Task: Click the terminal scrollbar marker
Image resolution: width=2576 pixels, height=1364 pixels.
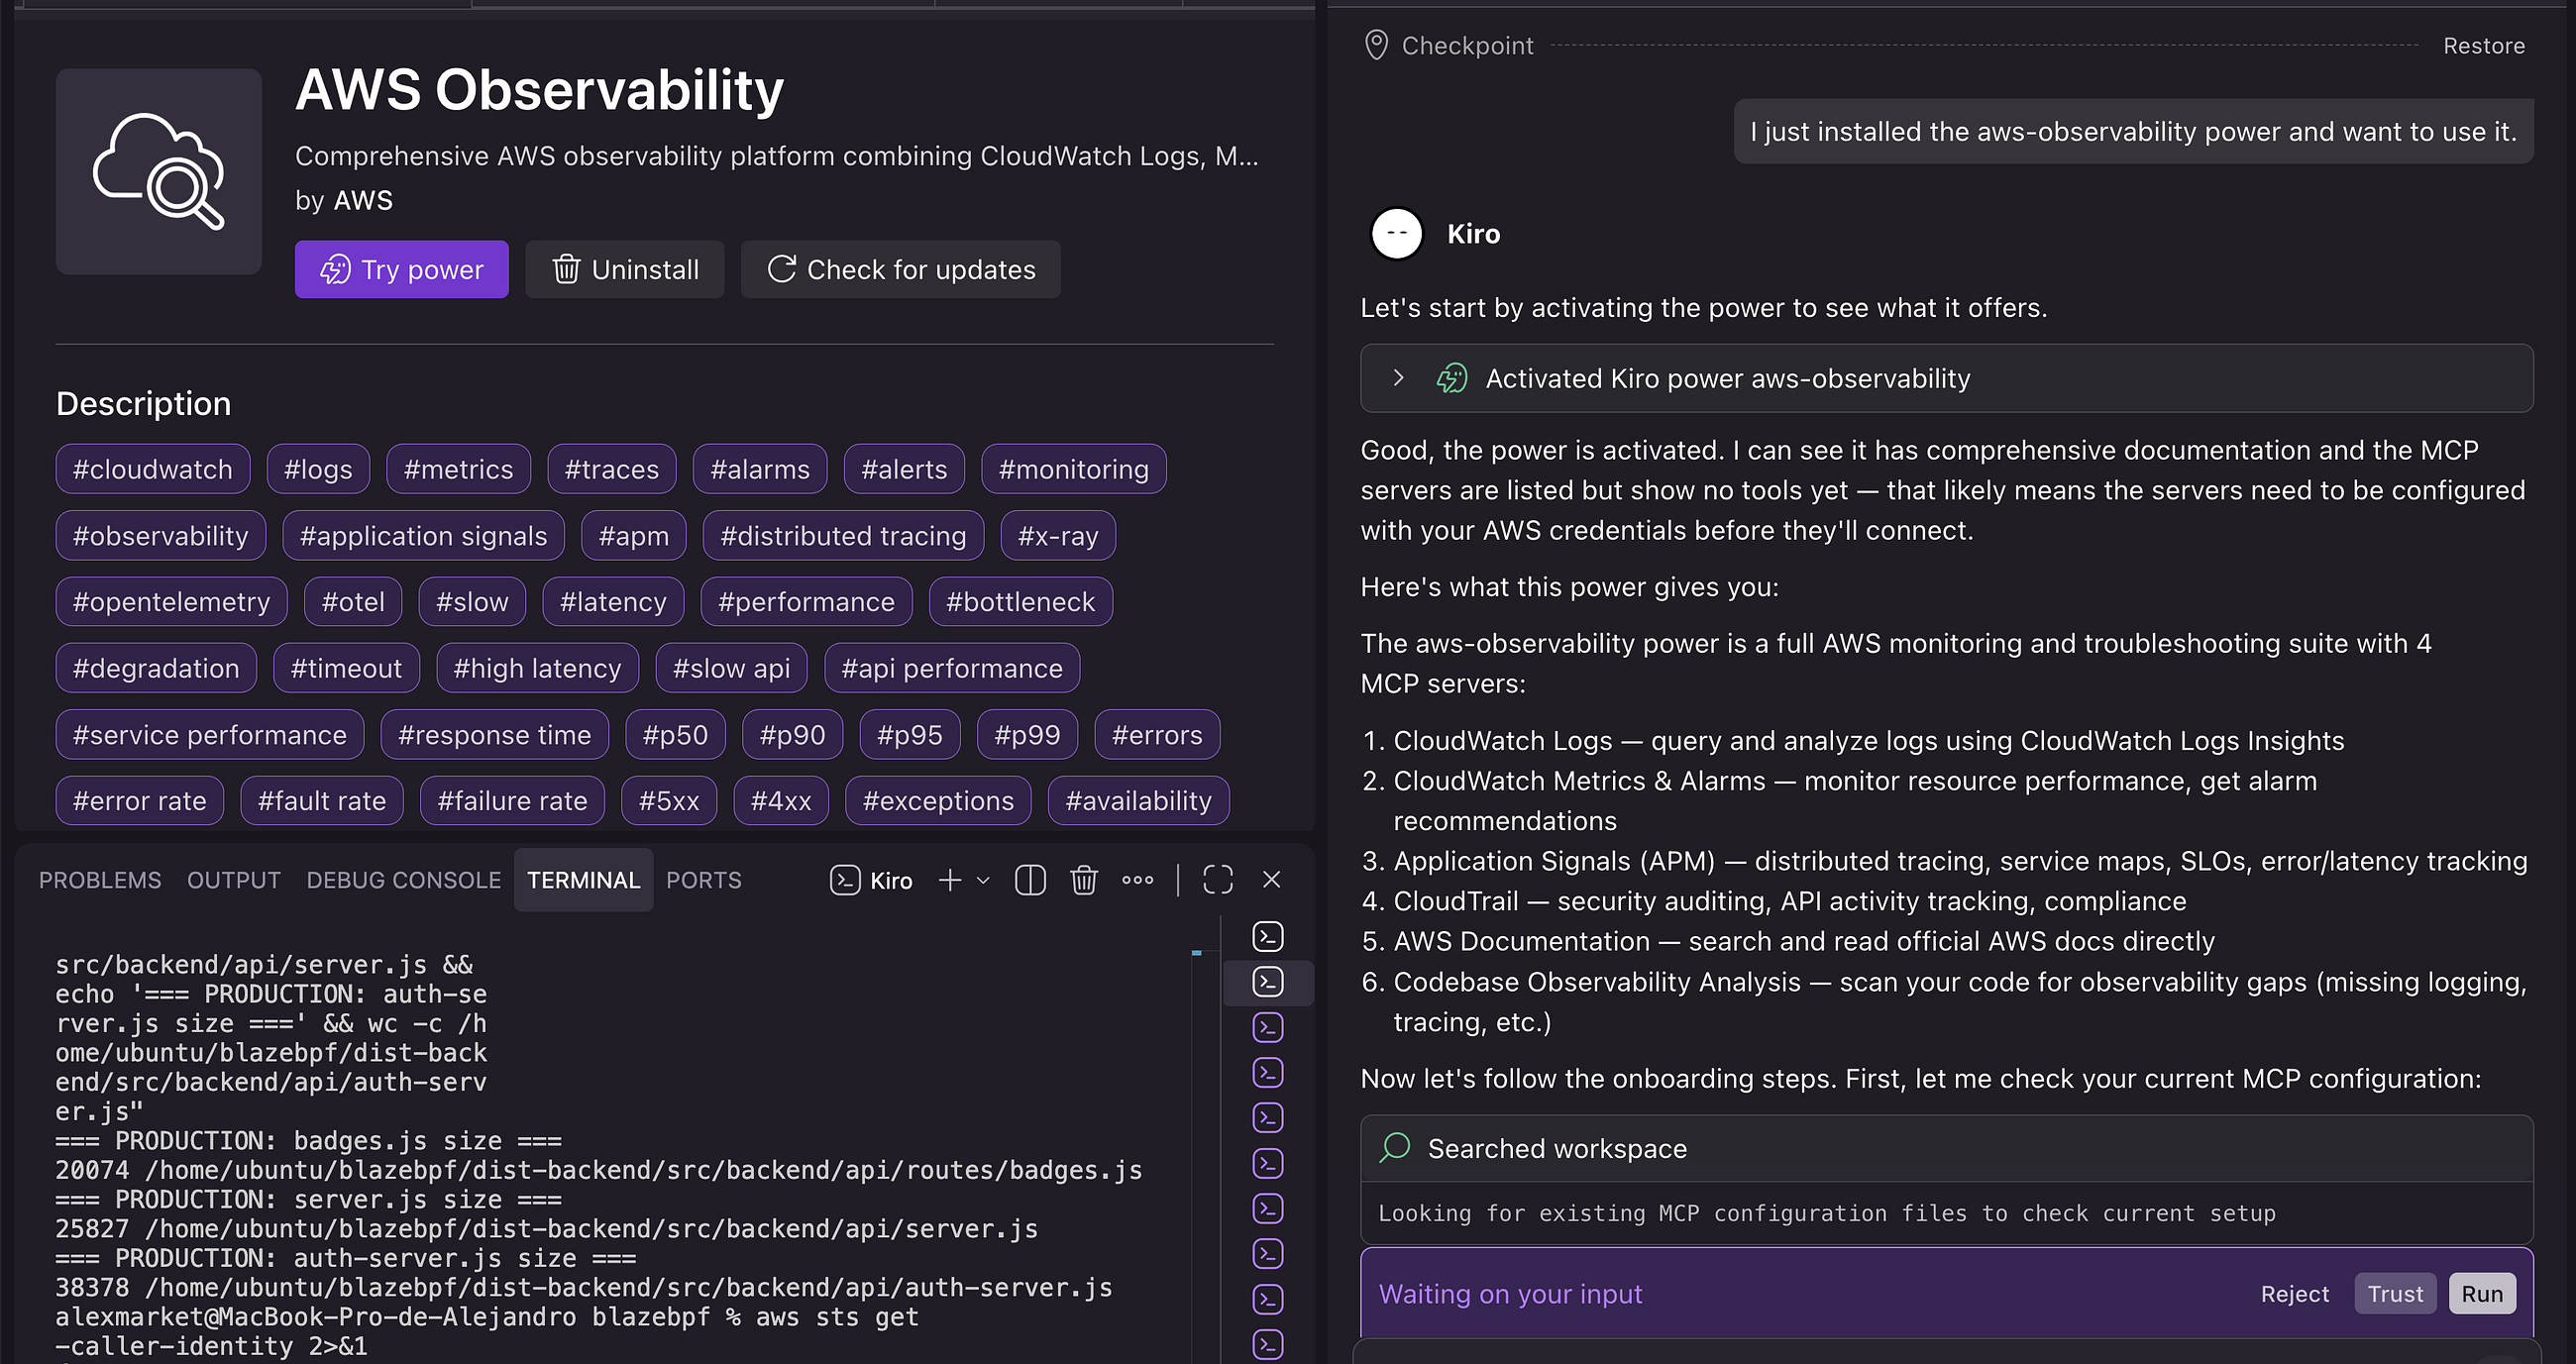Action: 1196,953
